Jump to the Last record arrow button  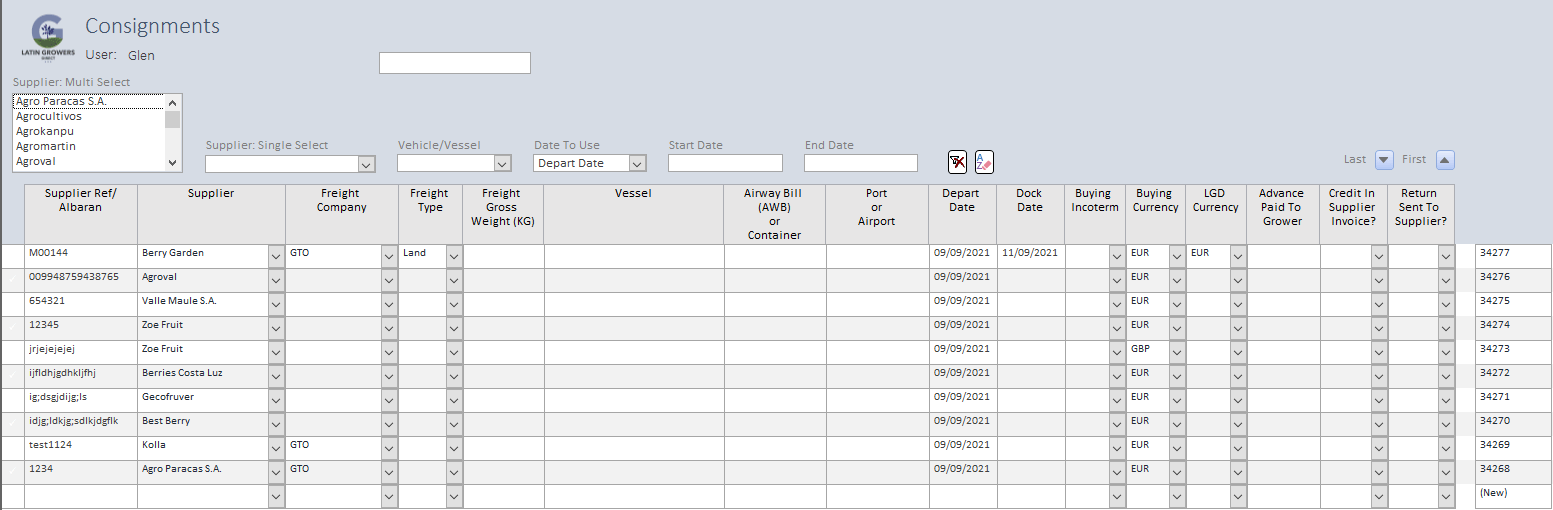pos(1384,159)
